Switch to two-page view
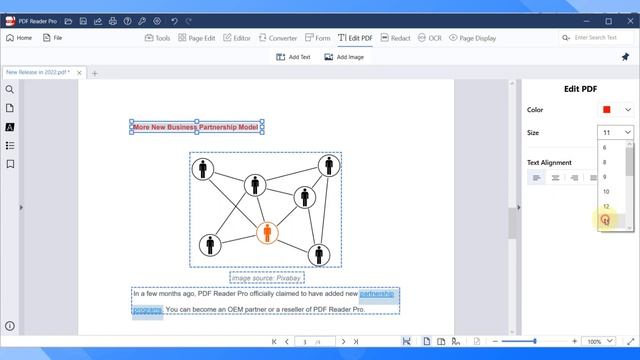This screenshot has height=360, width=640. [441, 342]
